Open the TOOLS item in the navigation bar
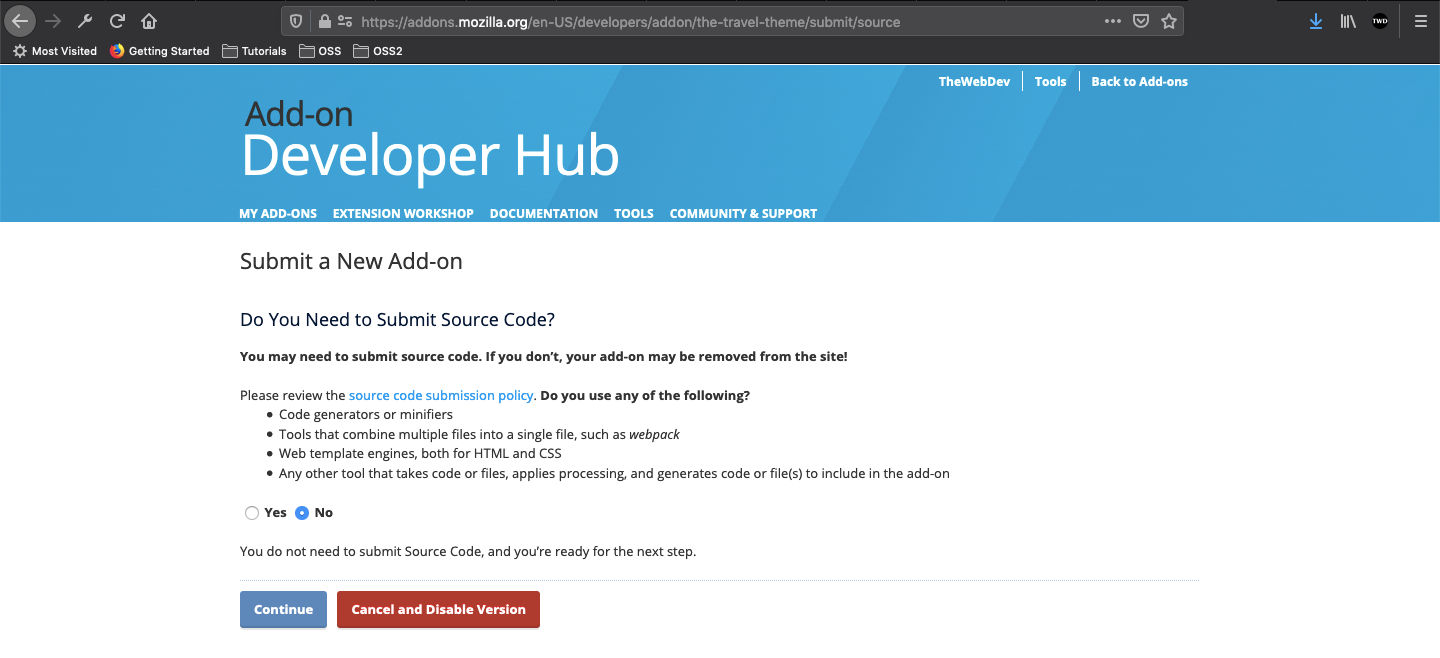This screenshot has width=1440, height=658. (x=634, y=213)
